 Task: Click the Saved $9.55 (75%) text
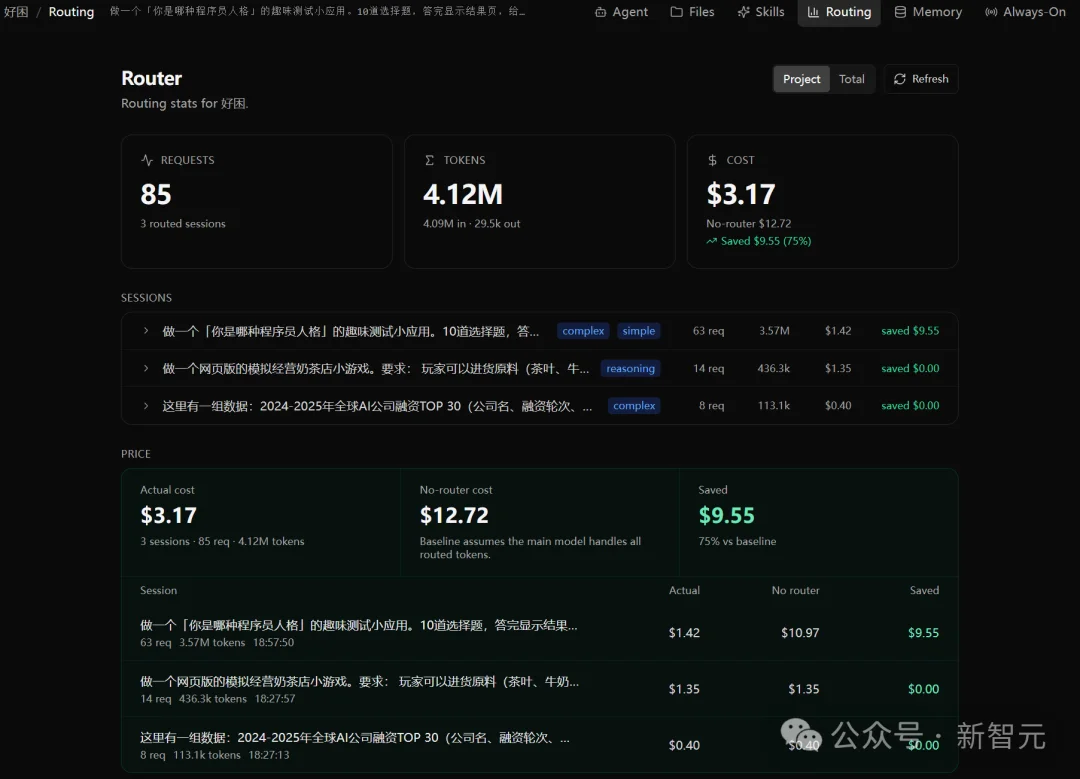(766, 241)
